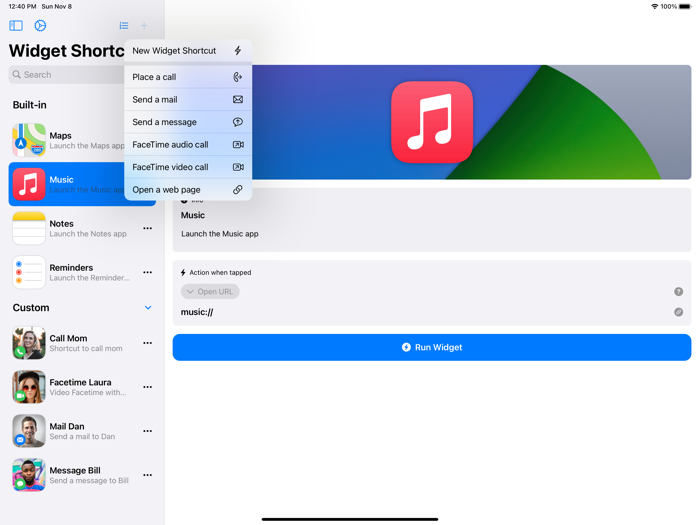The width and height of the screenshot is (700, 525).
Task: Select the Maps shortcut row
Action: pyautogui.click(x=67, y=140)
